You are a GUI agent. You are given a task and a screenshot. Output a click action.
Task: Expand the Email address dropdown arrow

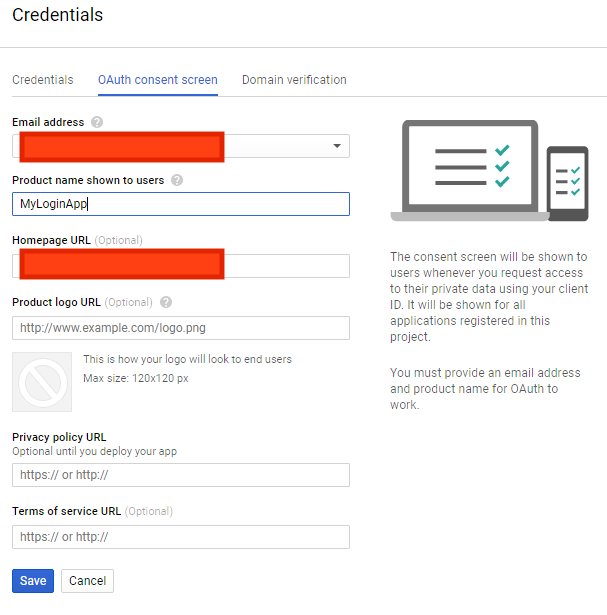pos(336,147)
